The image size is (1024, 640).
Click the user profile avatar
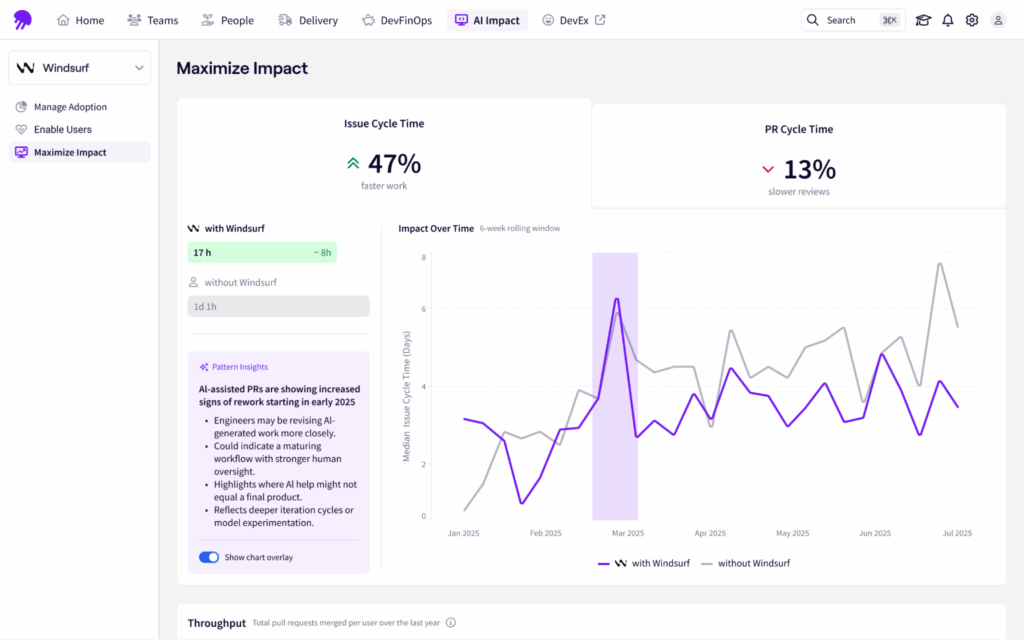point(997,19)
